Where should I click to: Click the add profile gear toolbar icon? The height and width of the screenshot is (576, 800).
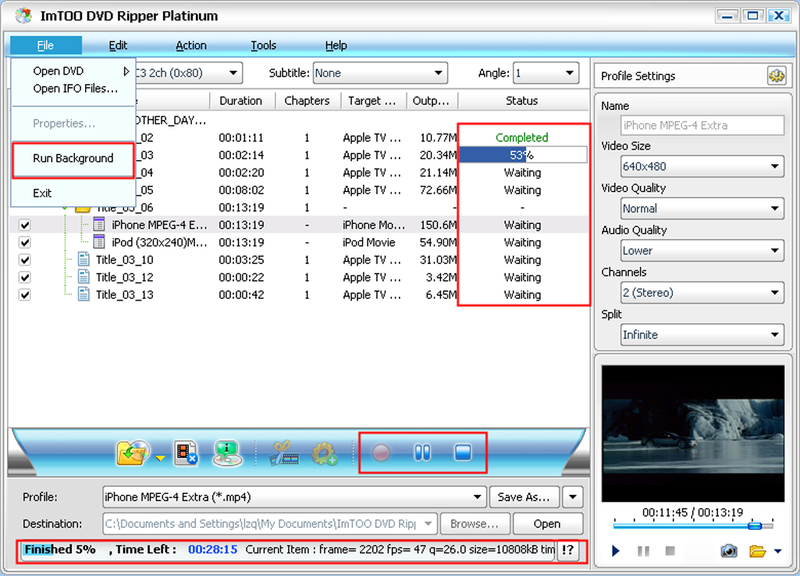click(x=324, y=453)
